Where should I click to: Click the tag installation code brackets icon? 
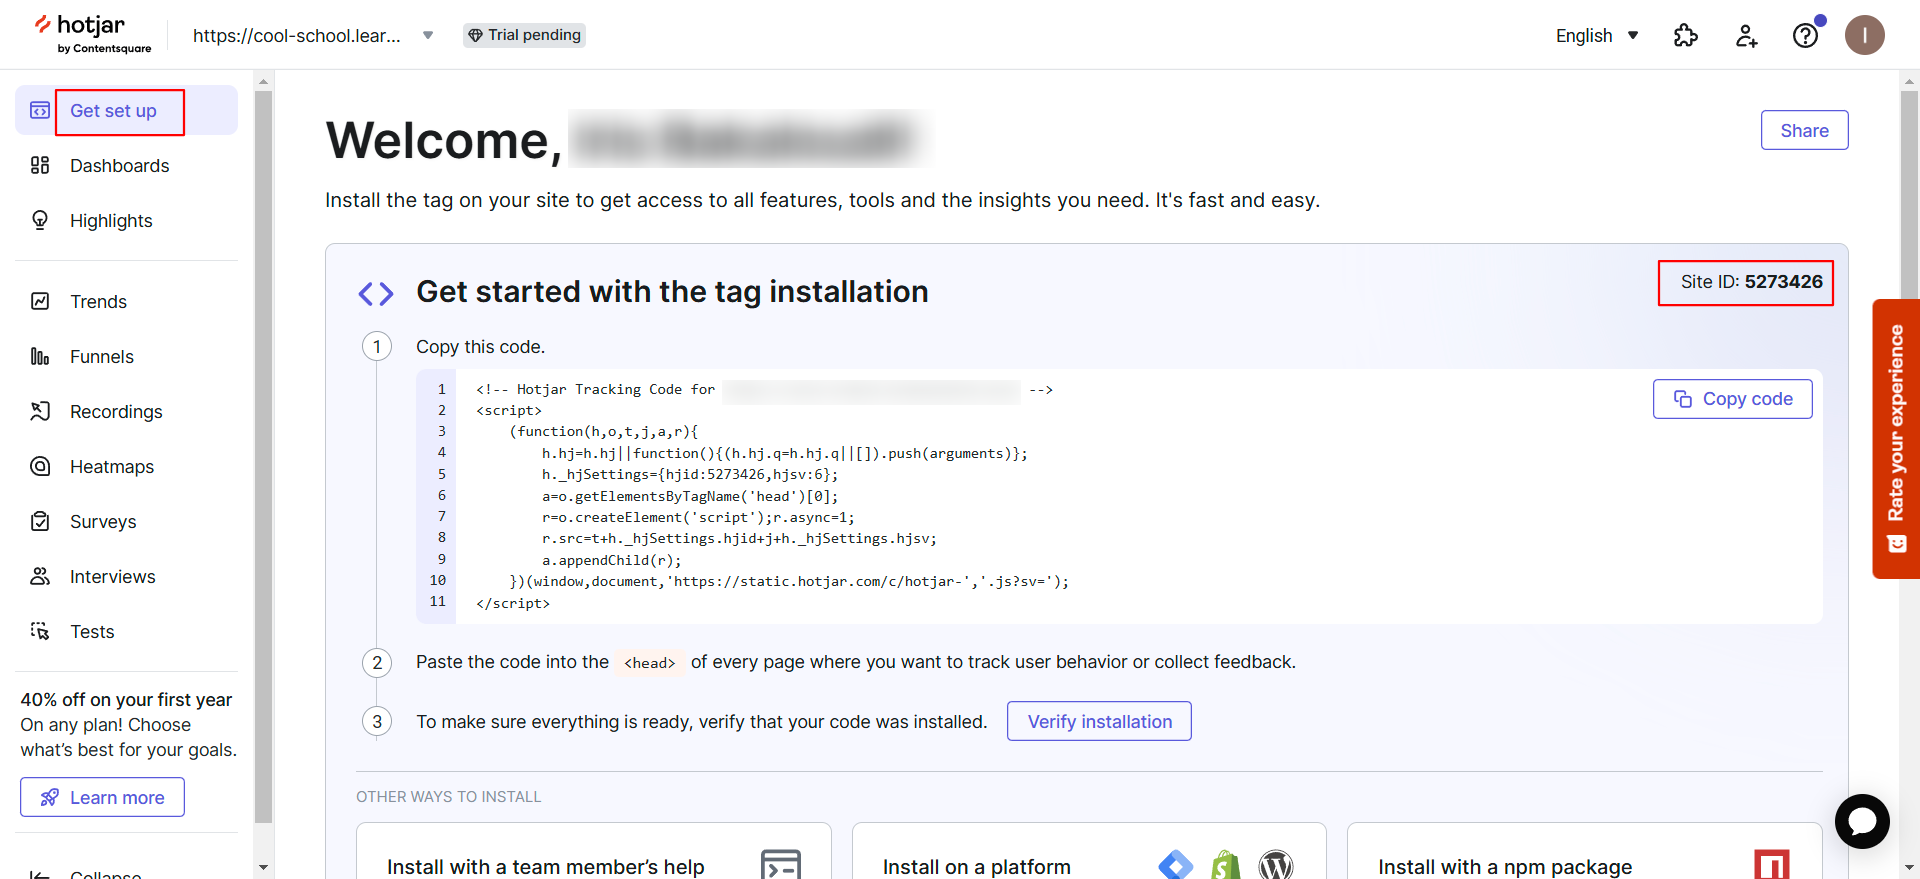[x=376, y=293]
